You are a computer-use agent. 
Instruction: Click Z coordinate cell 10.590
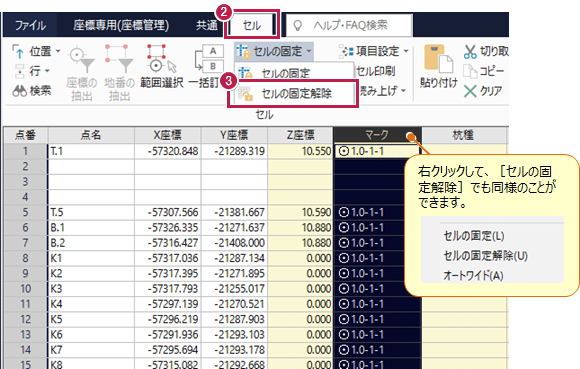click(x=300, y=212)
